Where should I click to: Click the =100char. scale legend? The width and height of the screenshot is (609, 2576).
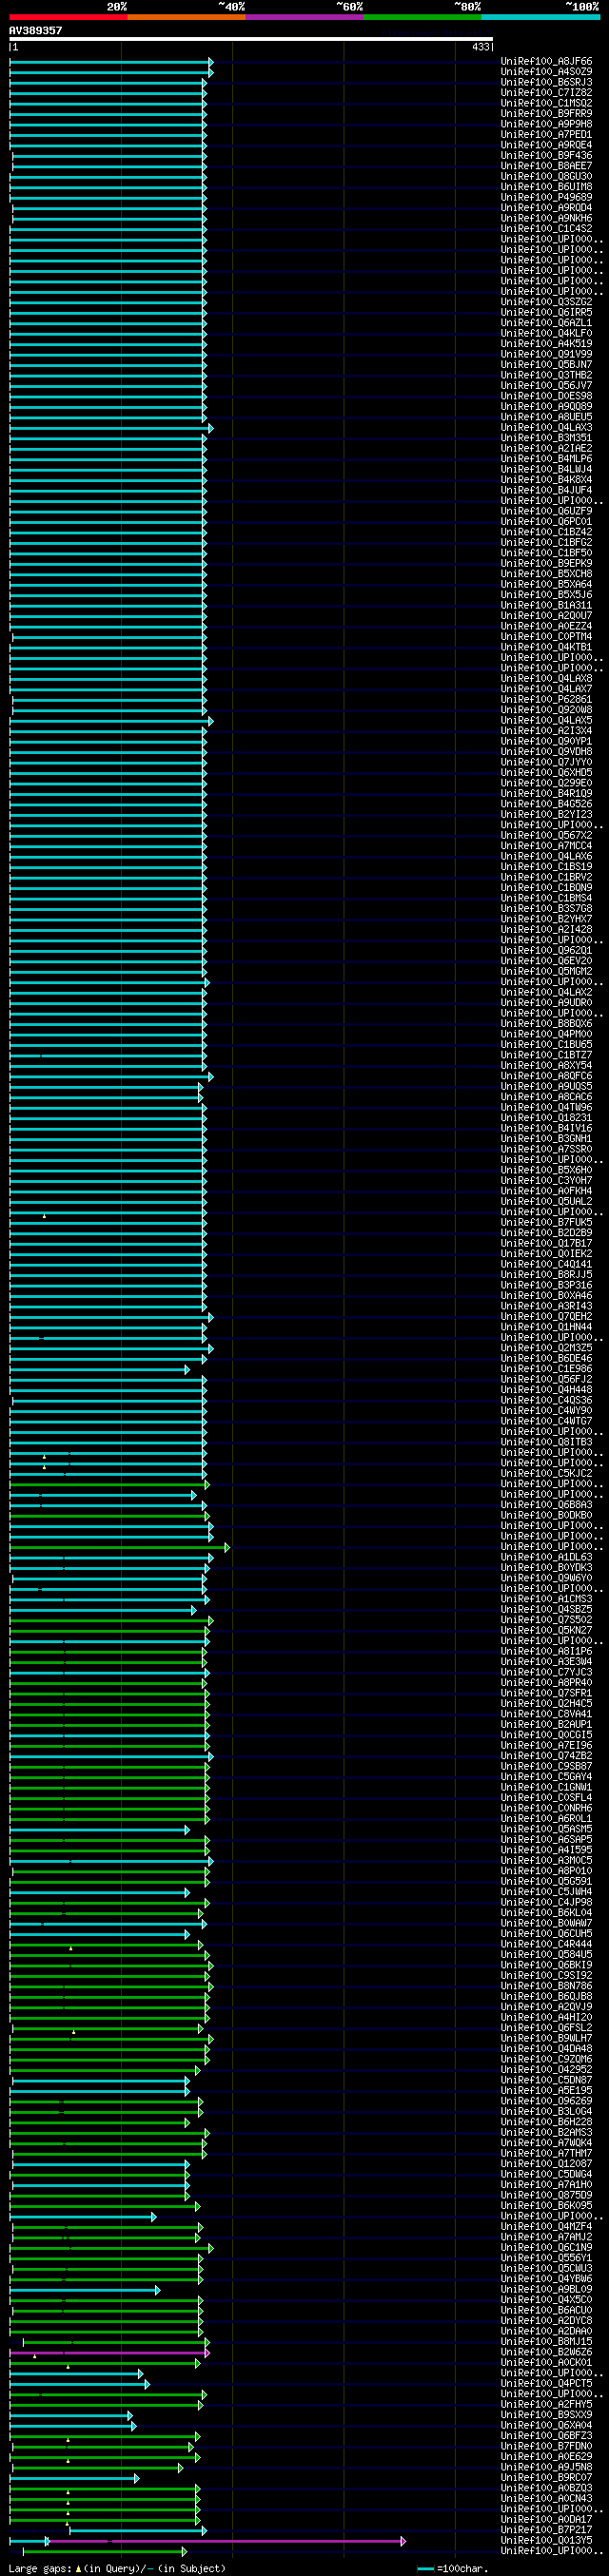tap(453, 2569)
